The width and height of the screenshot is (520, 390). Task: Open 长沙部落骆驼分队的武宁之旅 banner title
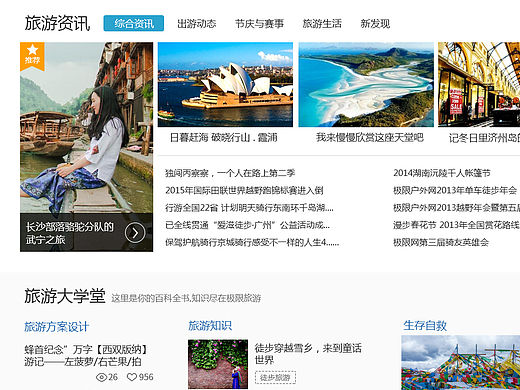70,233
